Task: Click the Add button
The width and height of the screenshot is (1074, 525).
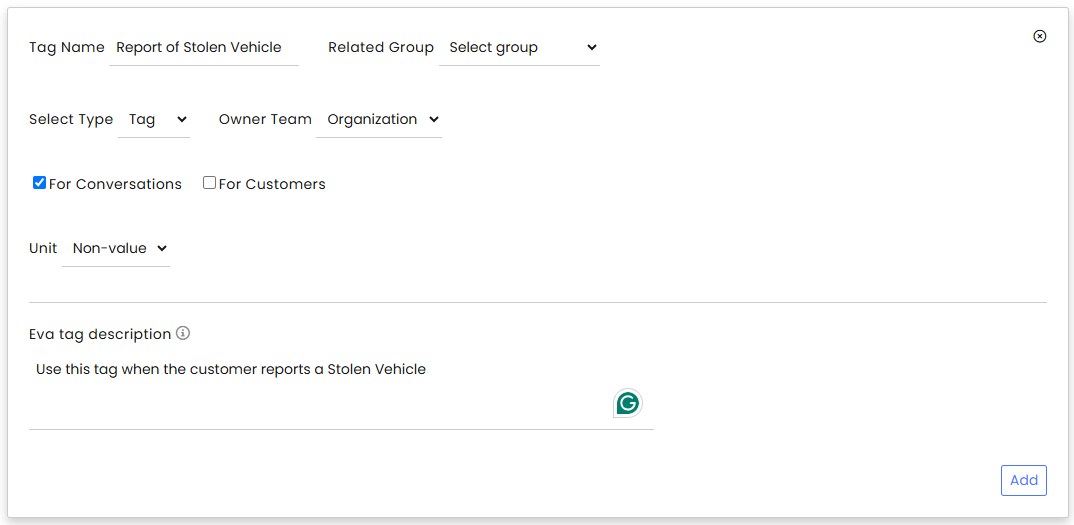Action: (1024, 480)
